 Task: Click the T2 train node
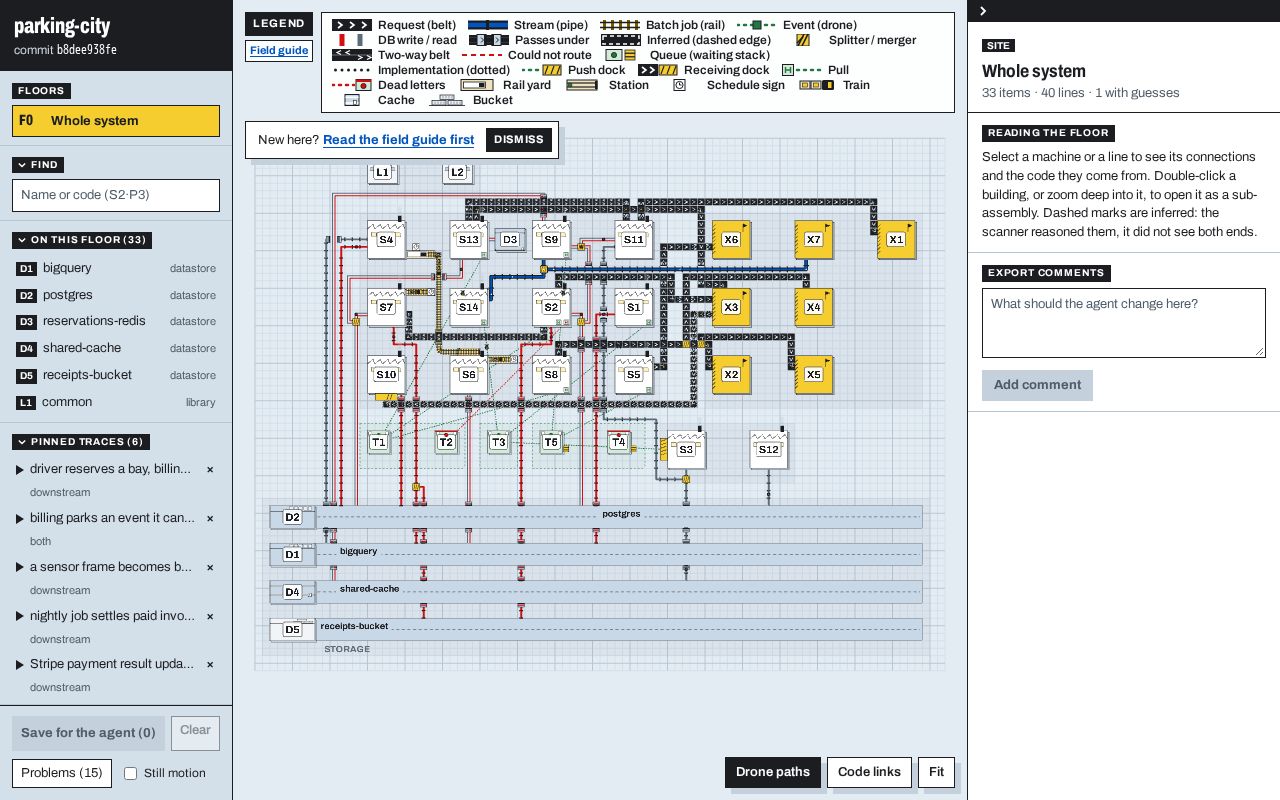click(x=446, y=442)
